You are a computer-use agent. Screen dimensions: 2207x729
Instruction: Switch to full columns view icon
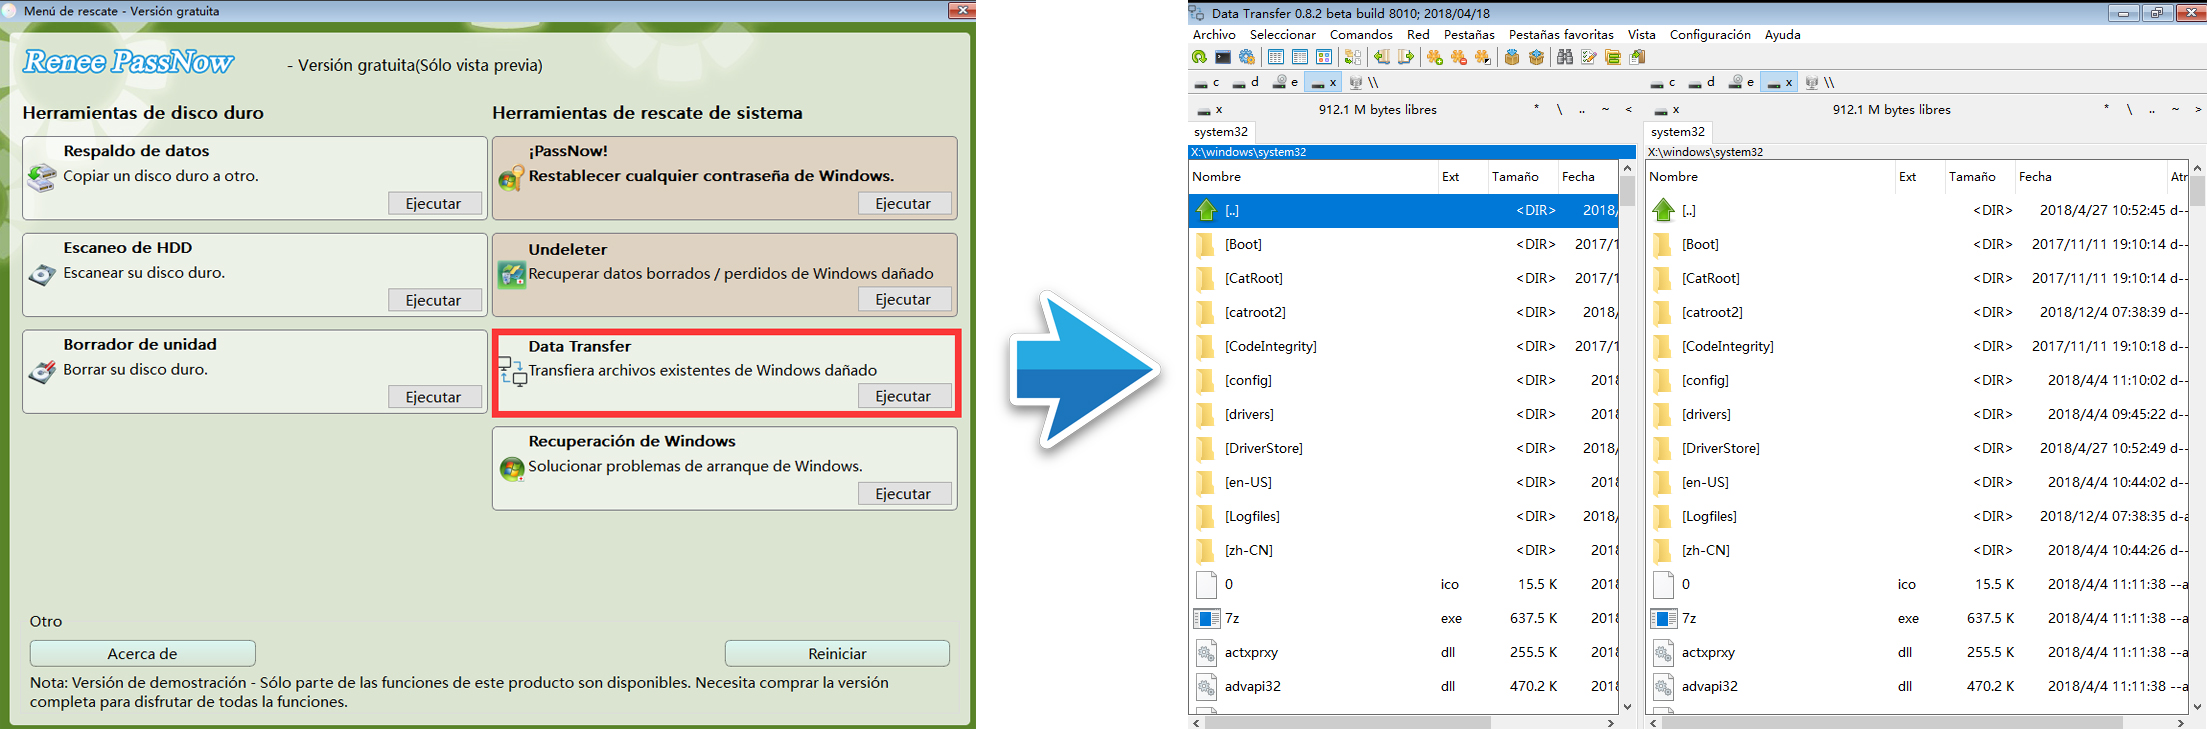tap(1300, 57)
